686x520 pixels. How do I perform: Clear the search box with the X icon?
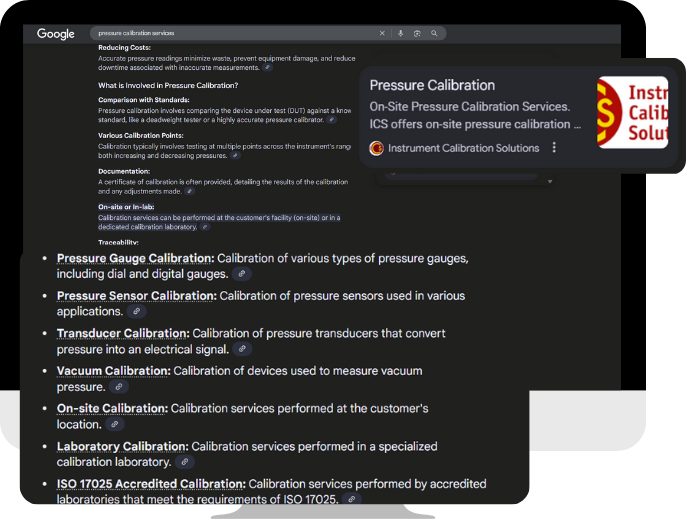381,33
